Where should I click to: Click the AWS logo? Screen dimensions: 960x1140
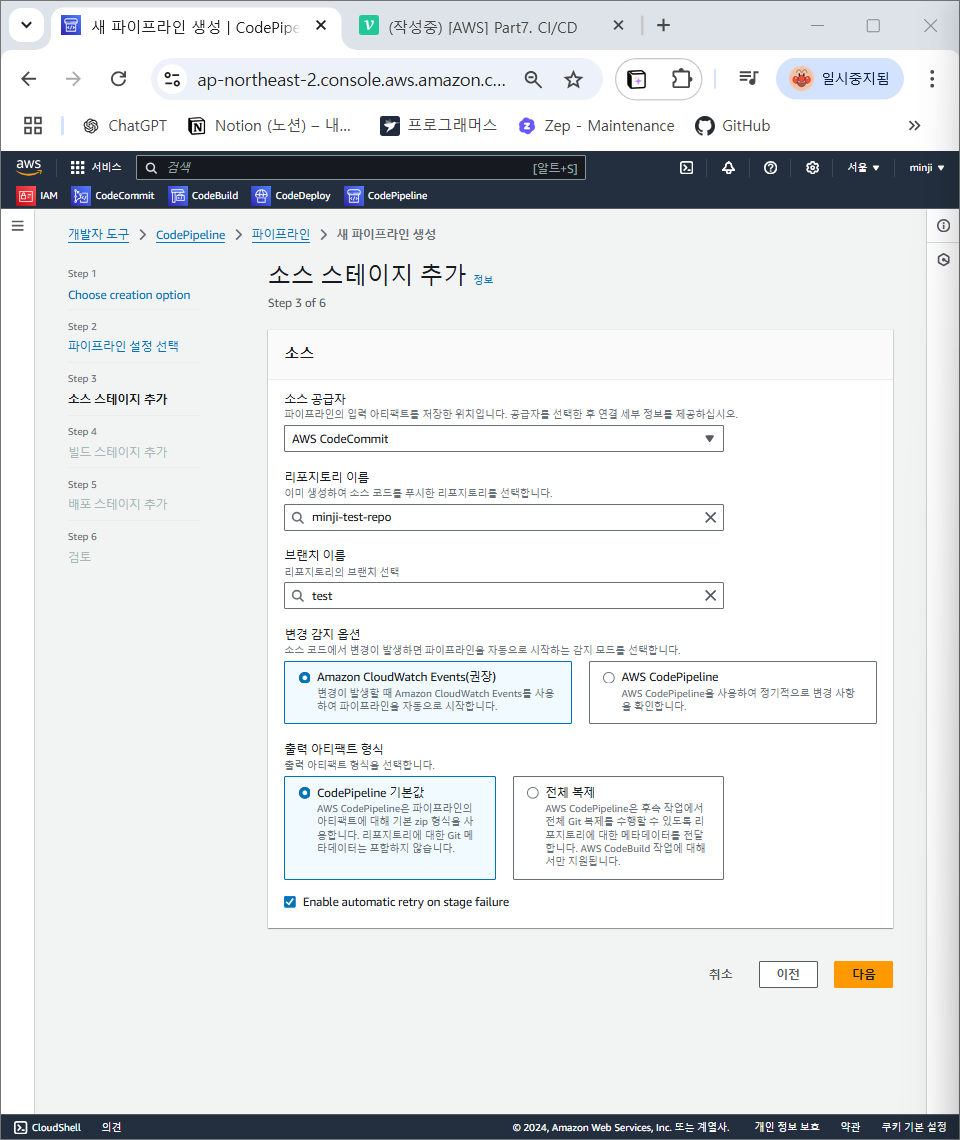coord(29,166)
